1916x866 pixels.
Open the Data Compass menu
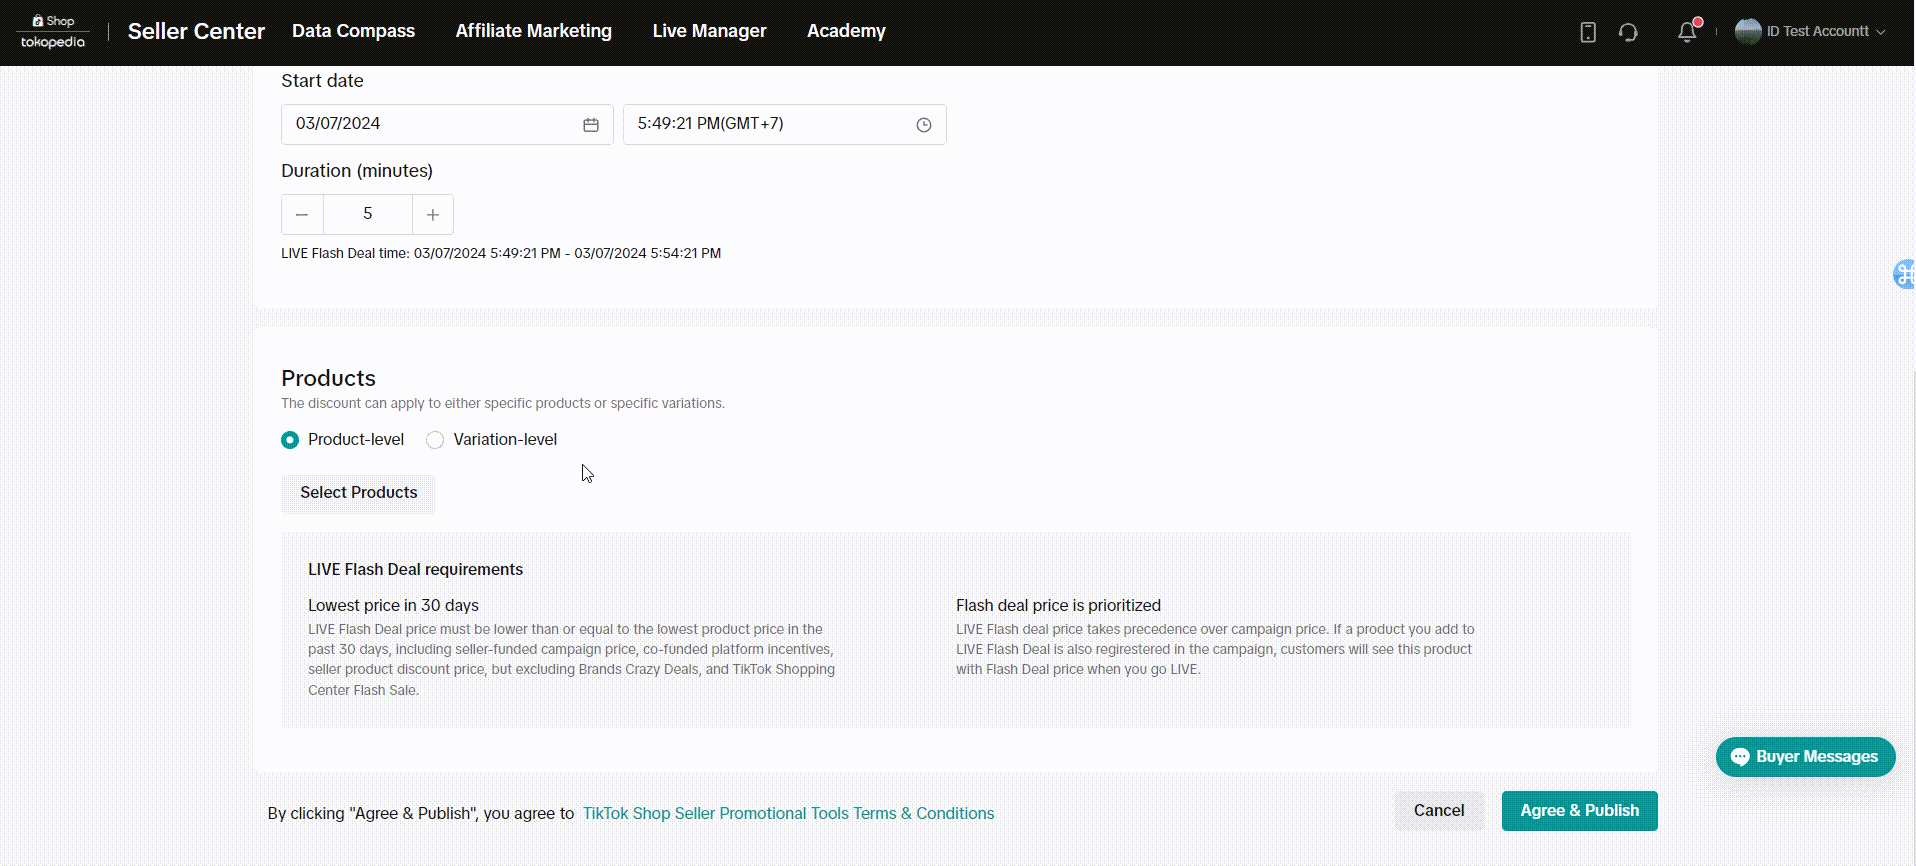tap(353, 31)
